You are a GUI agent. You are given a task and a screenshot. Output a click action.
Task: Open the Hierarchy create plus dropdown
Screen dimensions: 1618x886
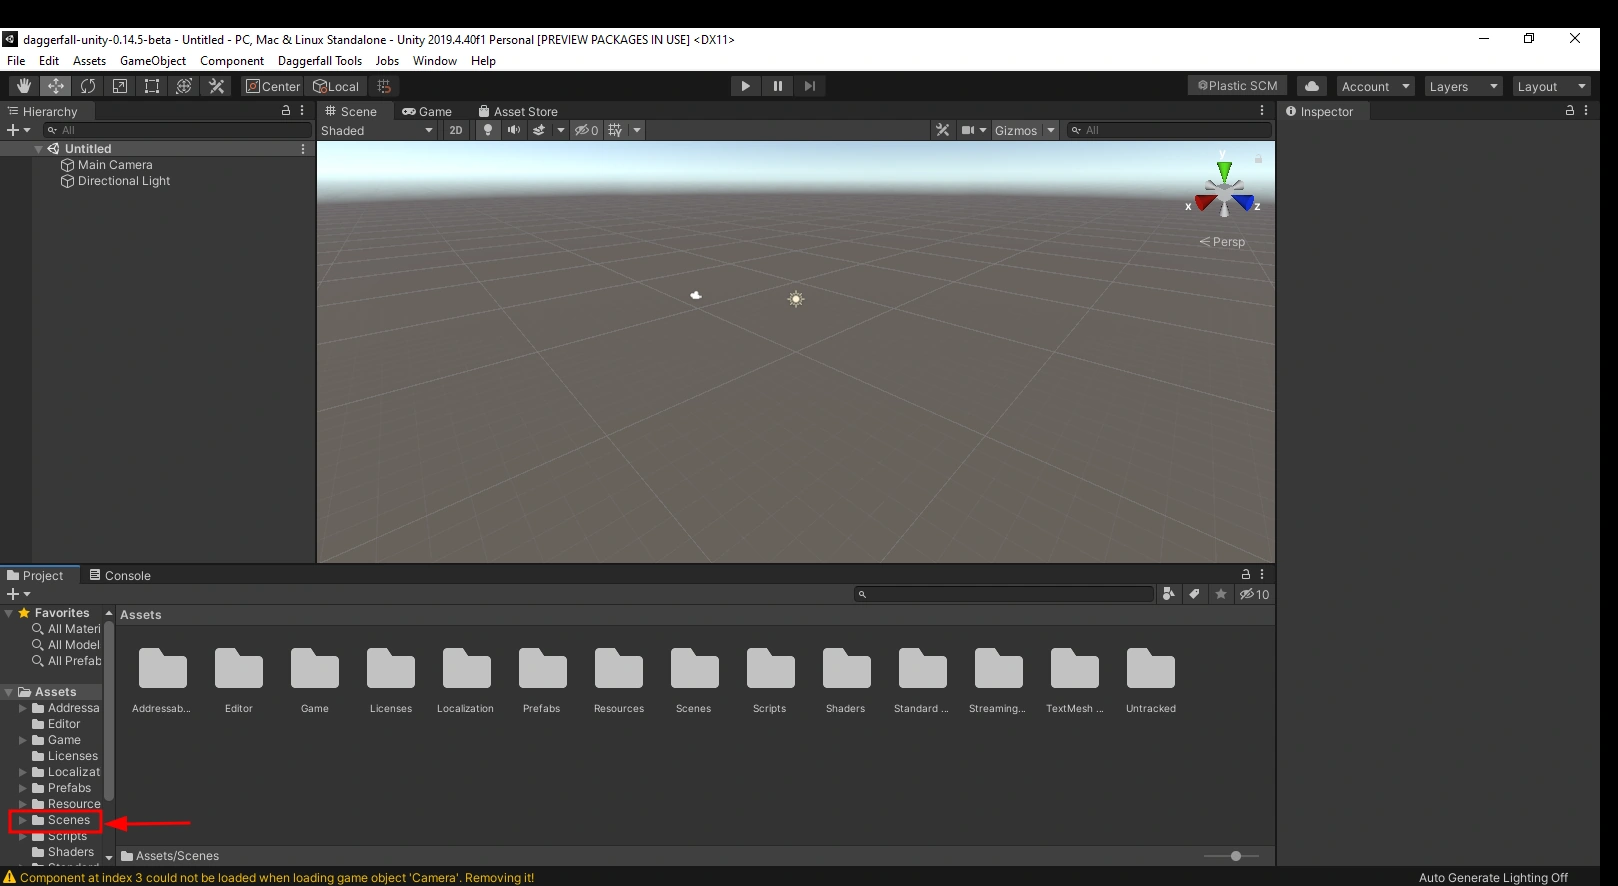click(x=18, y=130)
